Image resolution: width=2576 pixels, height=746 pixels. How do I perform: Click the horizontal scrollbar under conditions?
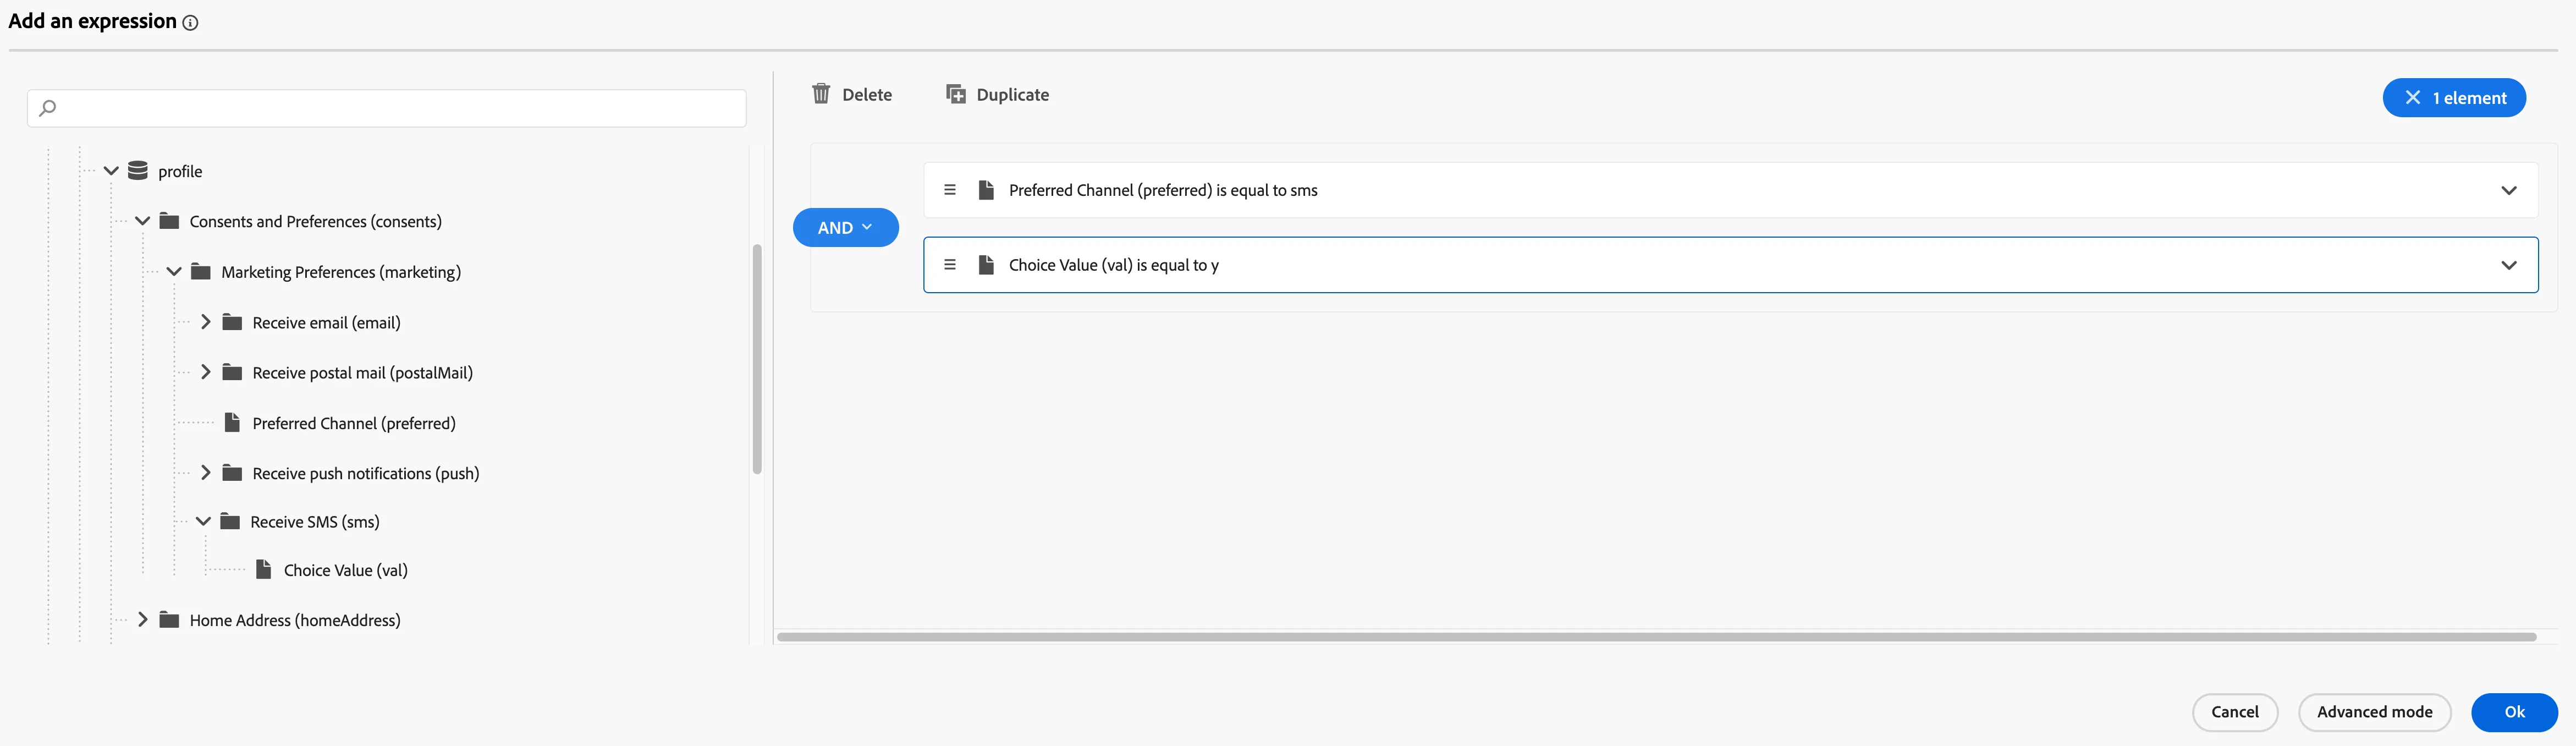click(1657, 637)
